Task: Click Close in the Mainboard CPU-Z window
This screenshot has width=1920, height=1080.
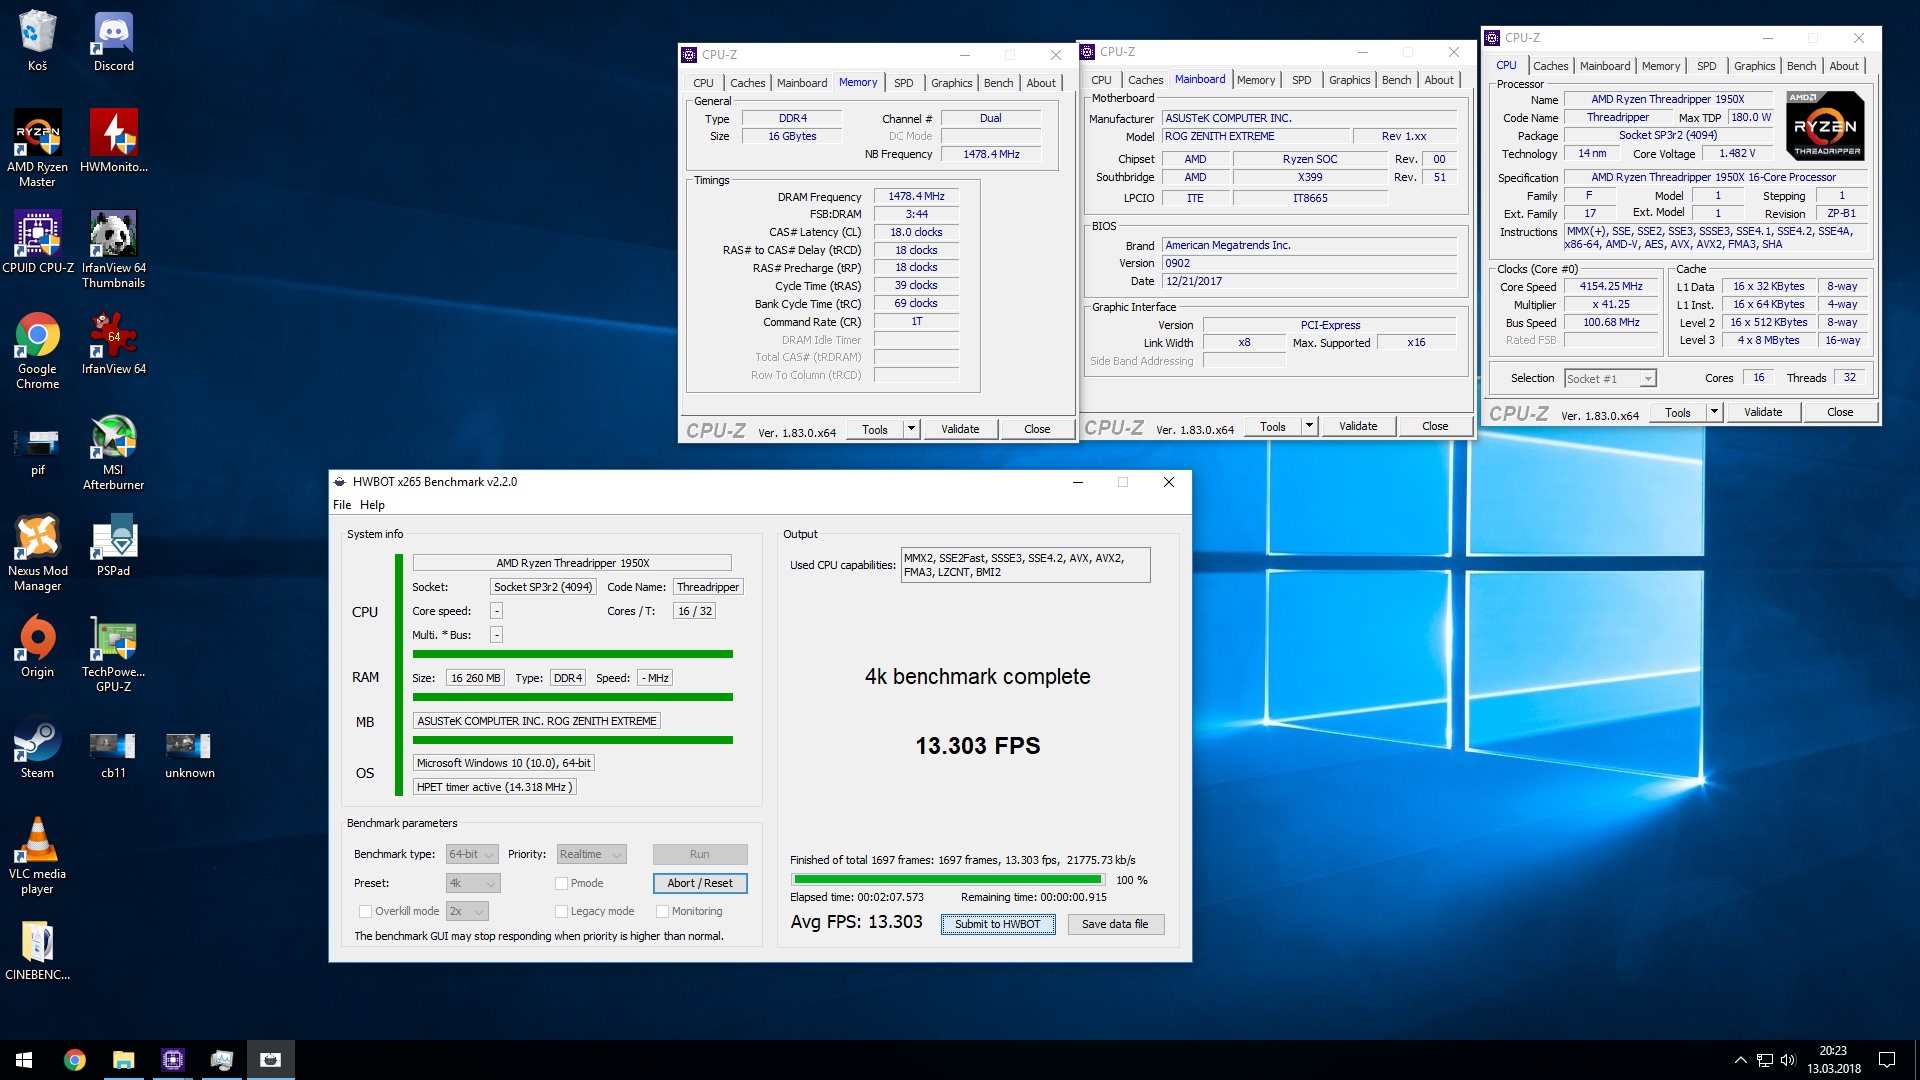Action: tap(1435, 426)
